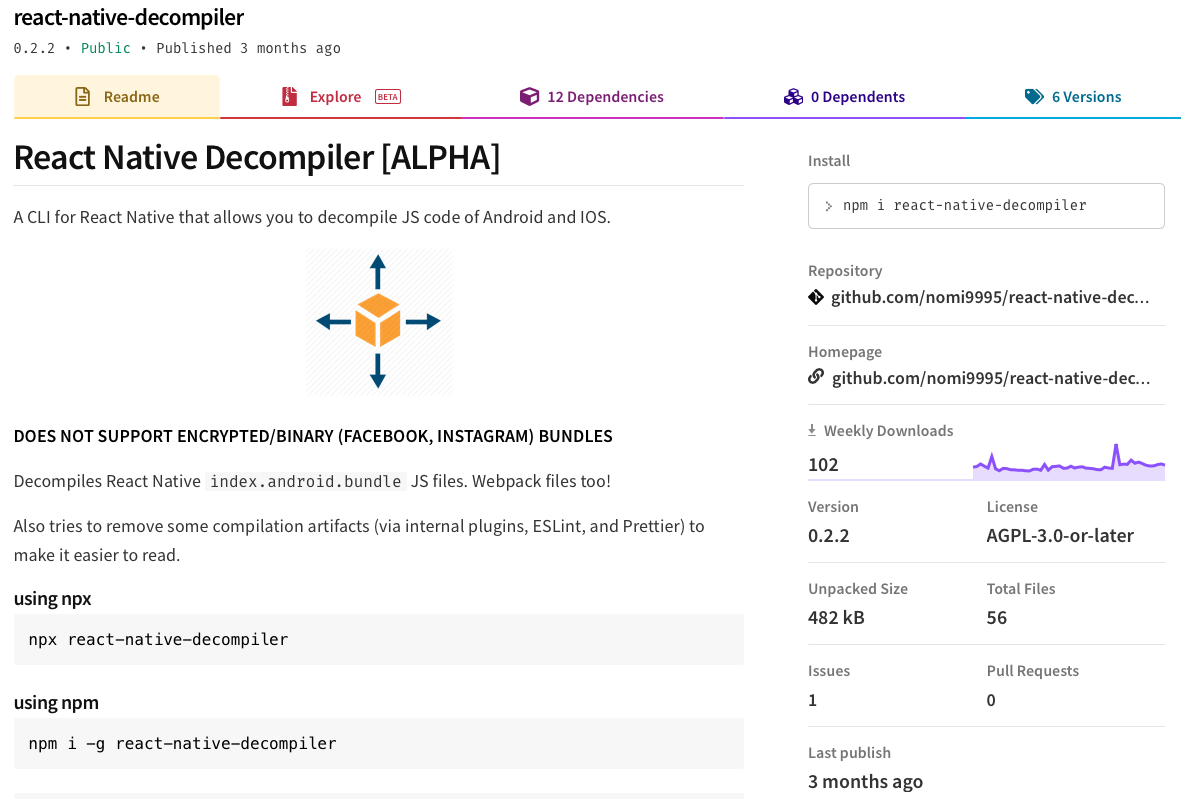Open the Readme tab
The height and width of the screenshot is (799, 1192).
[116, 97]
